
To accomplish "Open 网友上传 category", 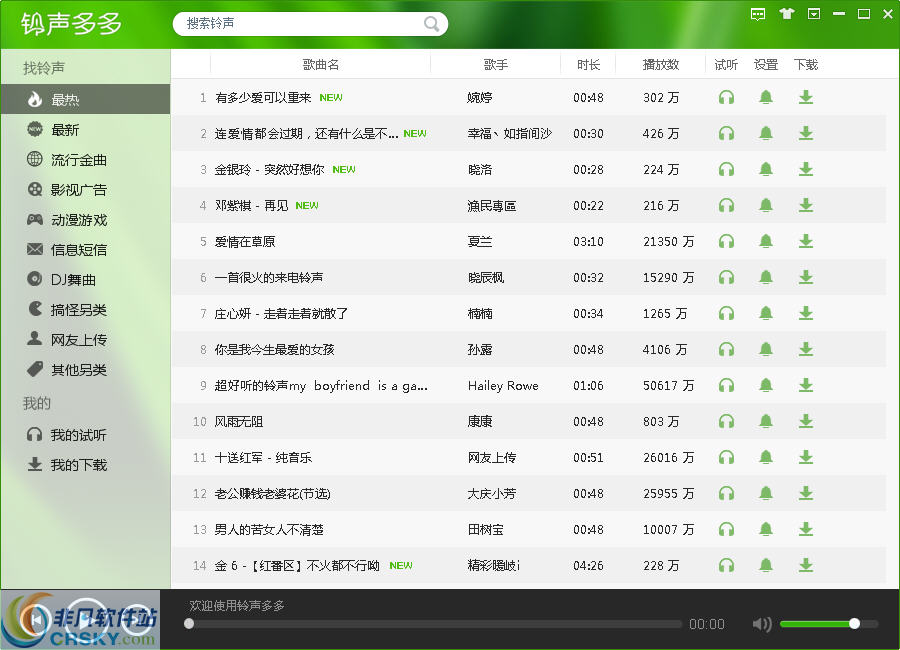I will click(86, 340).
